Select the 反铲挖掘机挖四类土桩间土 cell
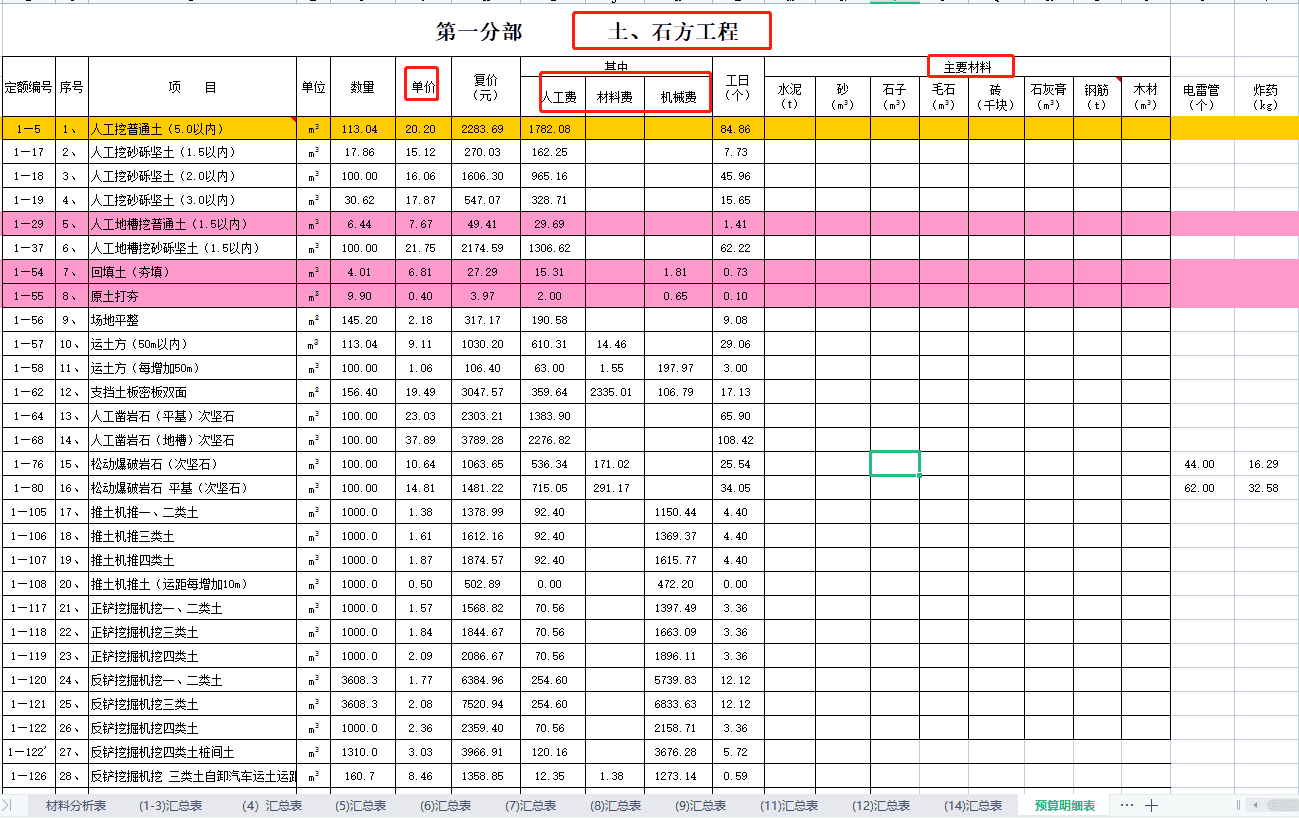The width and height of the screenshot is (1299, 818). 193,752
